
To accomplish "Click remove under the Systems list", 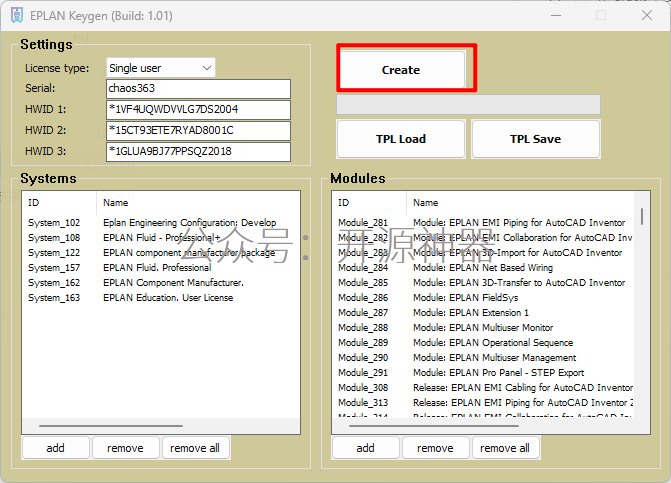I will pyautogui.click(x=125, y=447).
